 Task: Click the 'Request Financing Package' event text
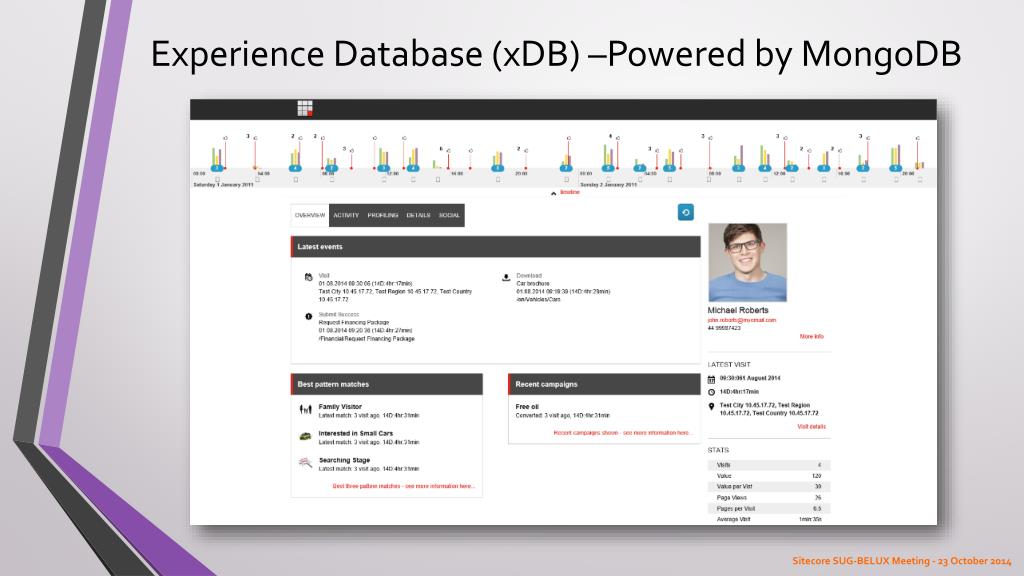353,323
